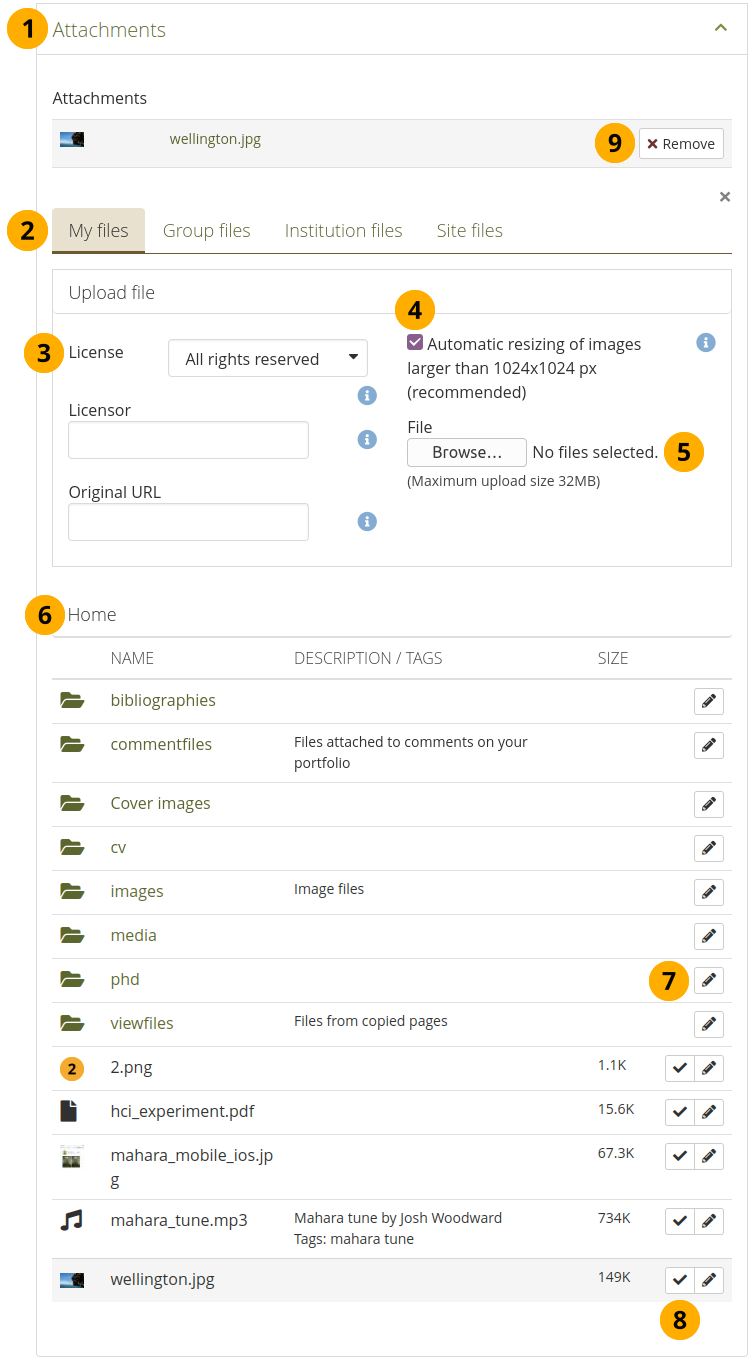The image size is (753, 1363).
Task: Edit the phd folder with pencil icon
Action: tap(708, 980)
